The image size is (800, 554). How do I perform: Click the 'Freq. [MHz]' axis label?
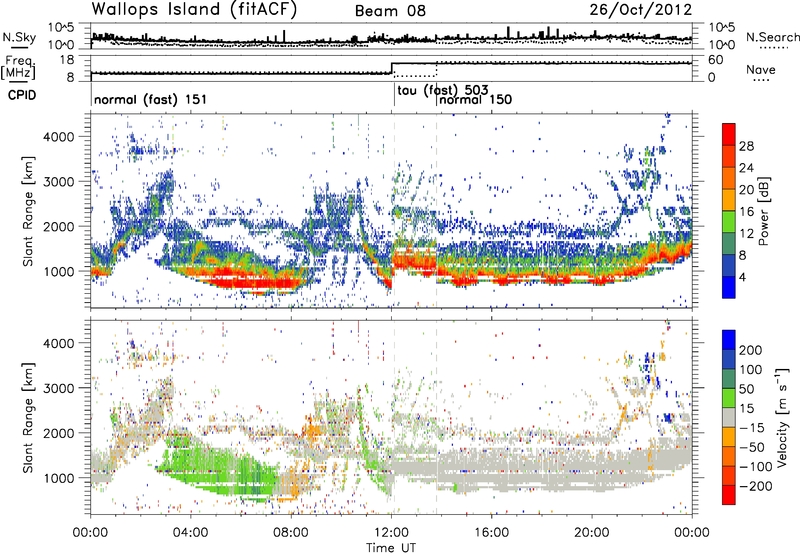18,67
